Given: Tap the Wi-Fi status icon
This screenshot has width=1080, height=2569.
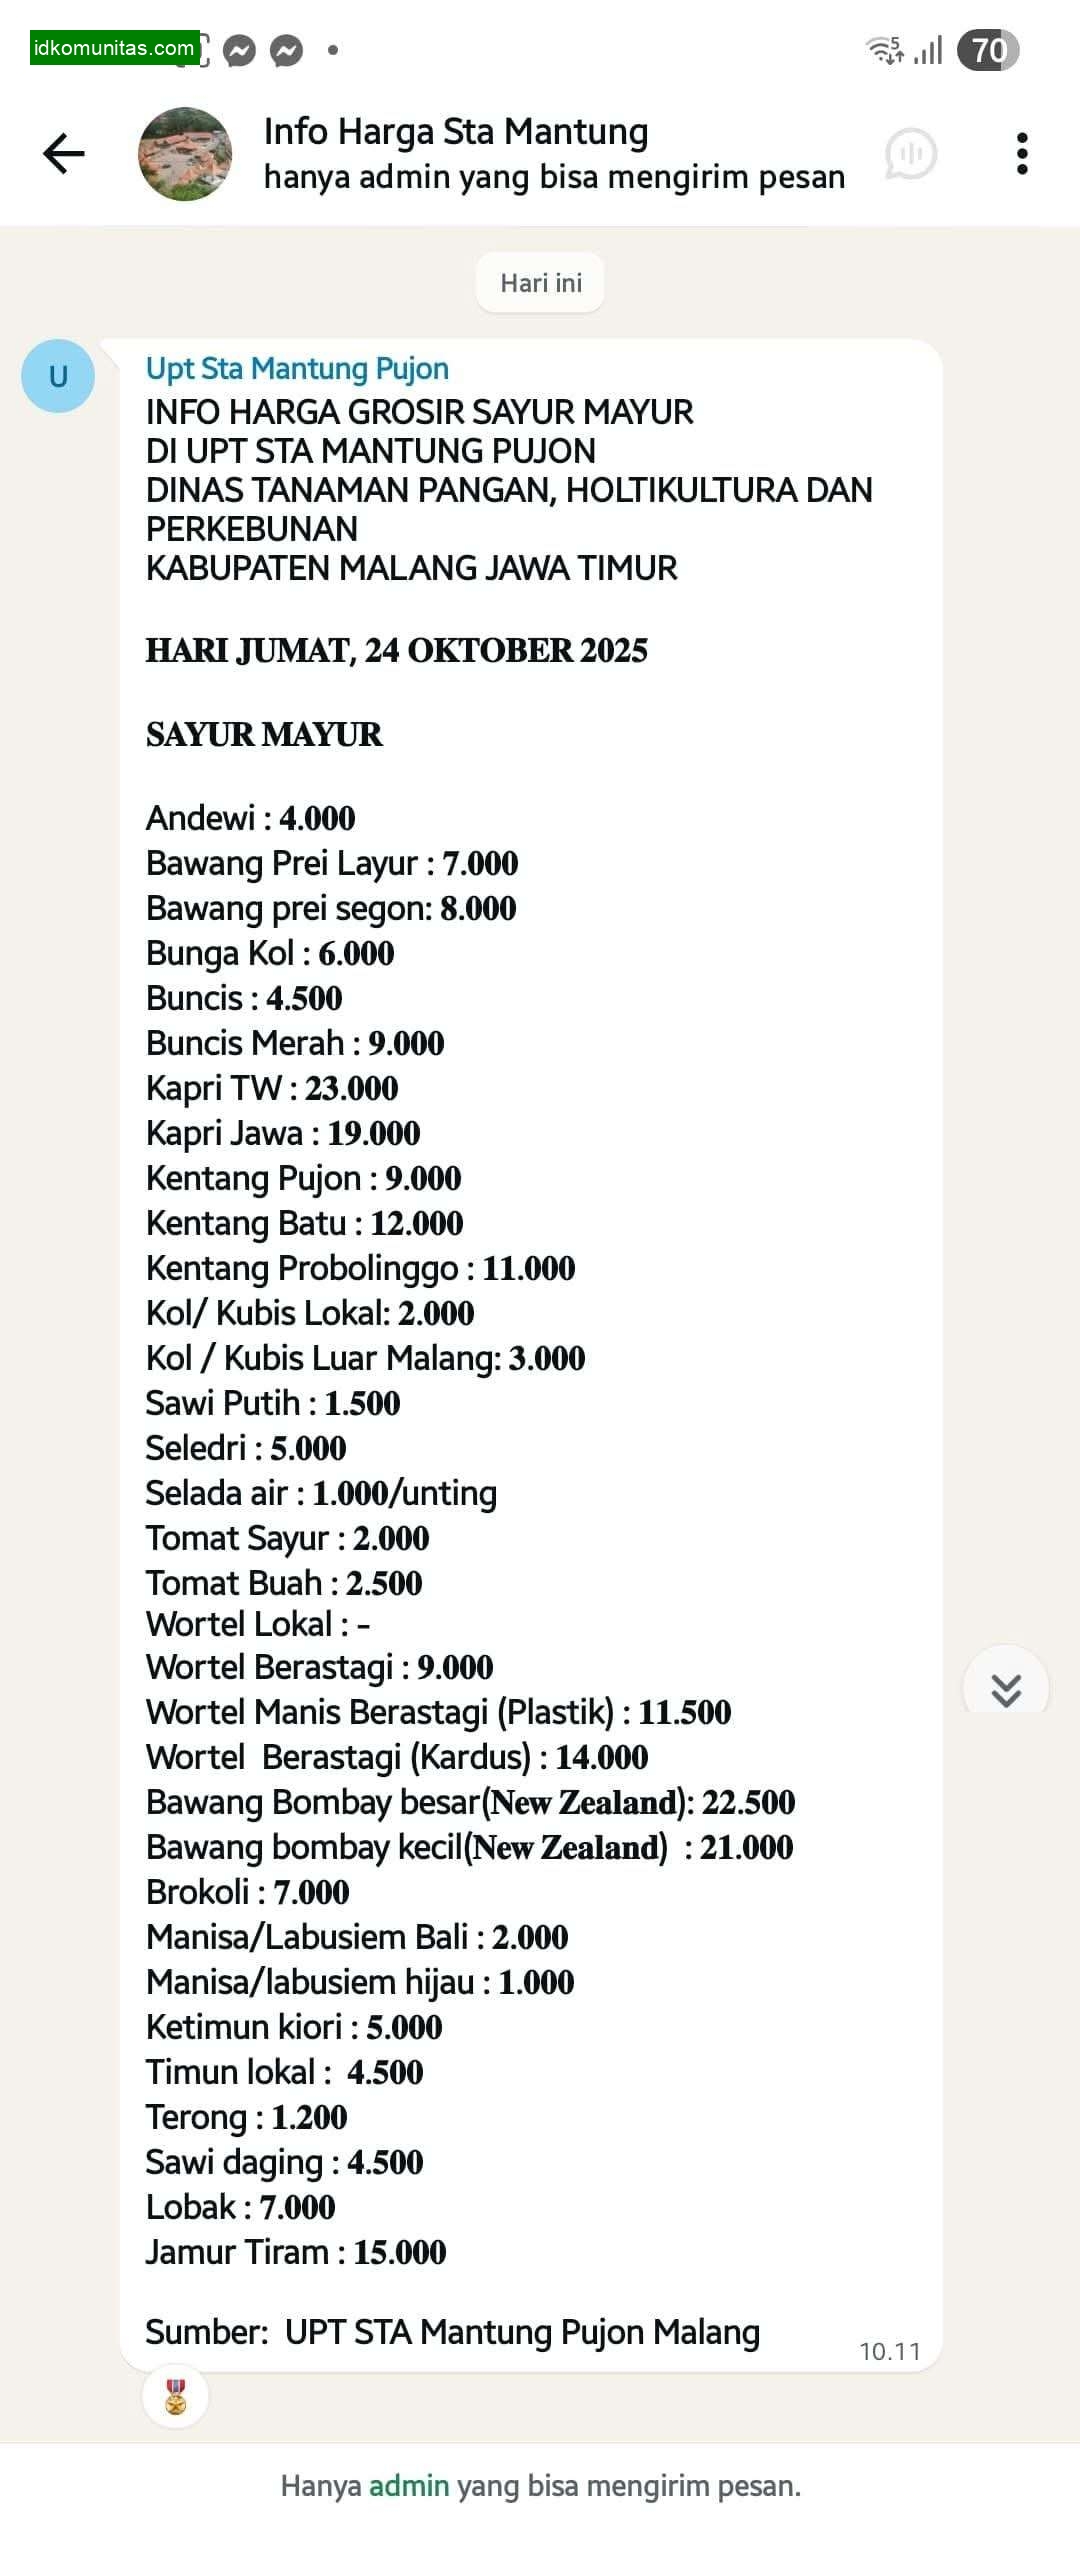Looking at the screenshot, I should 884,50.
